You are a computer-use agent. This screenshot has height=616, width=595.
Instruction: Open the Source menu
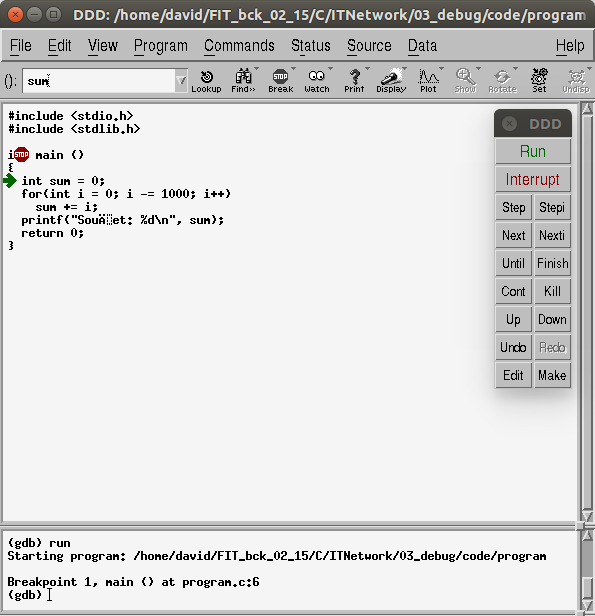click(369, 46)
